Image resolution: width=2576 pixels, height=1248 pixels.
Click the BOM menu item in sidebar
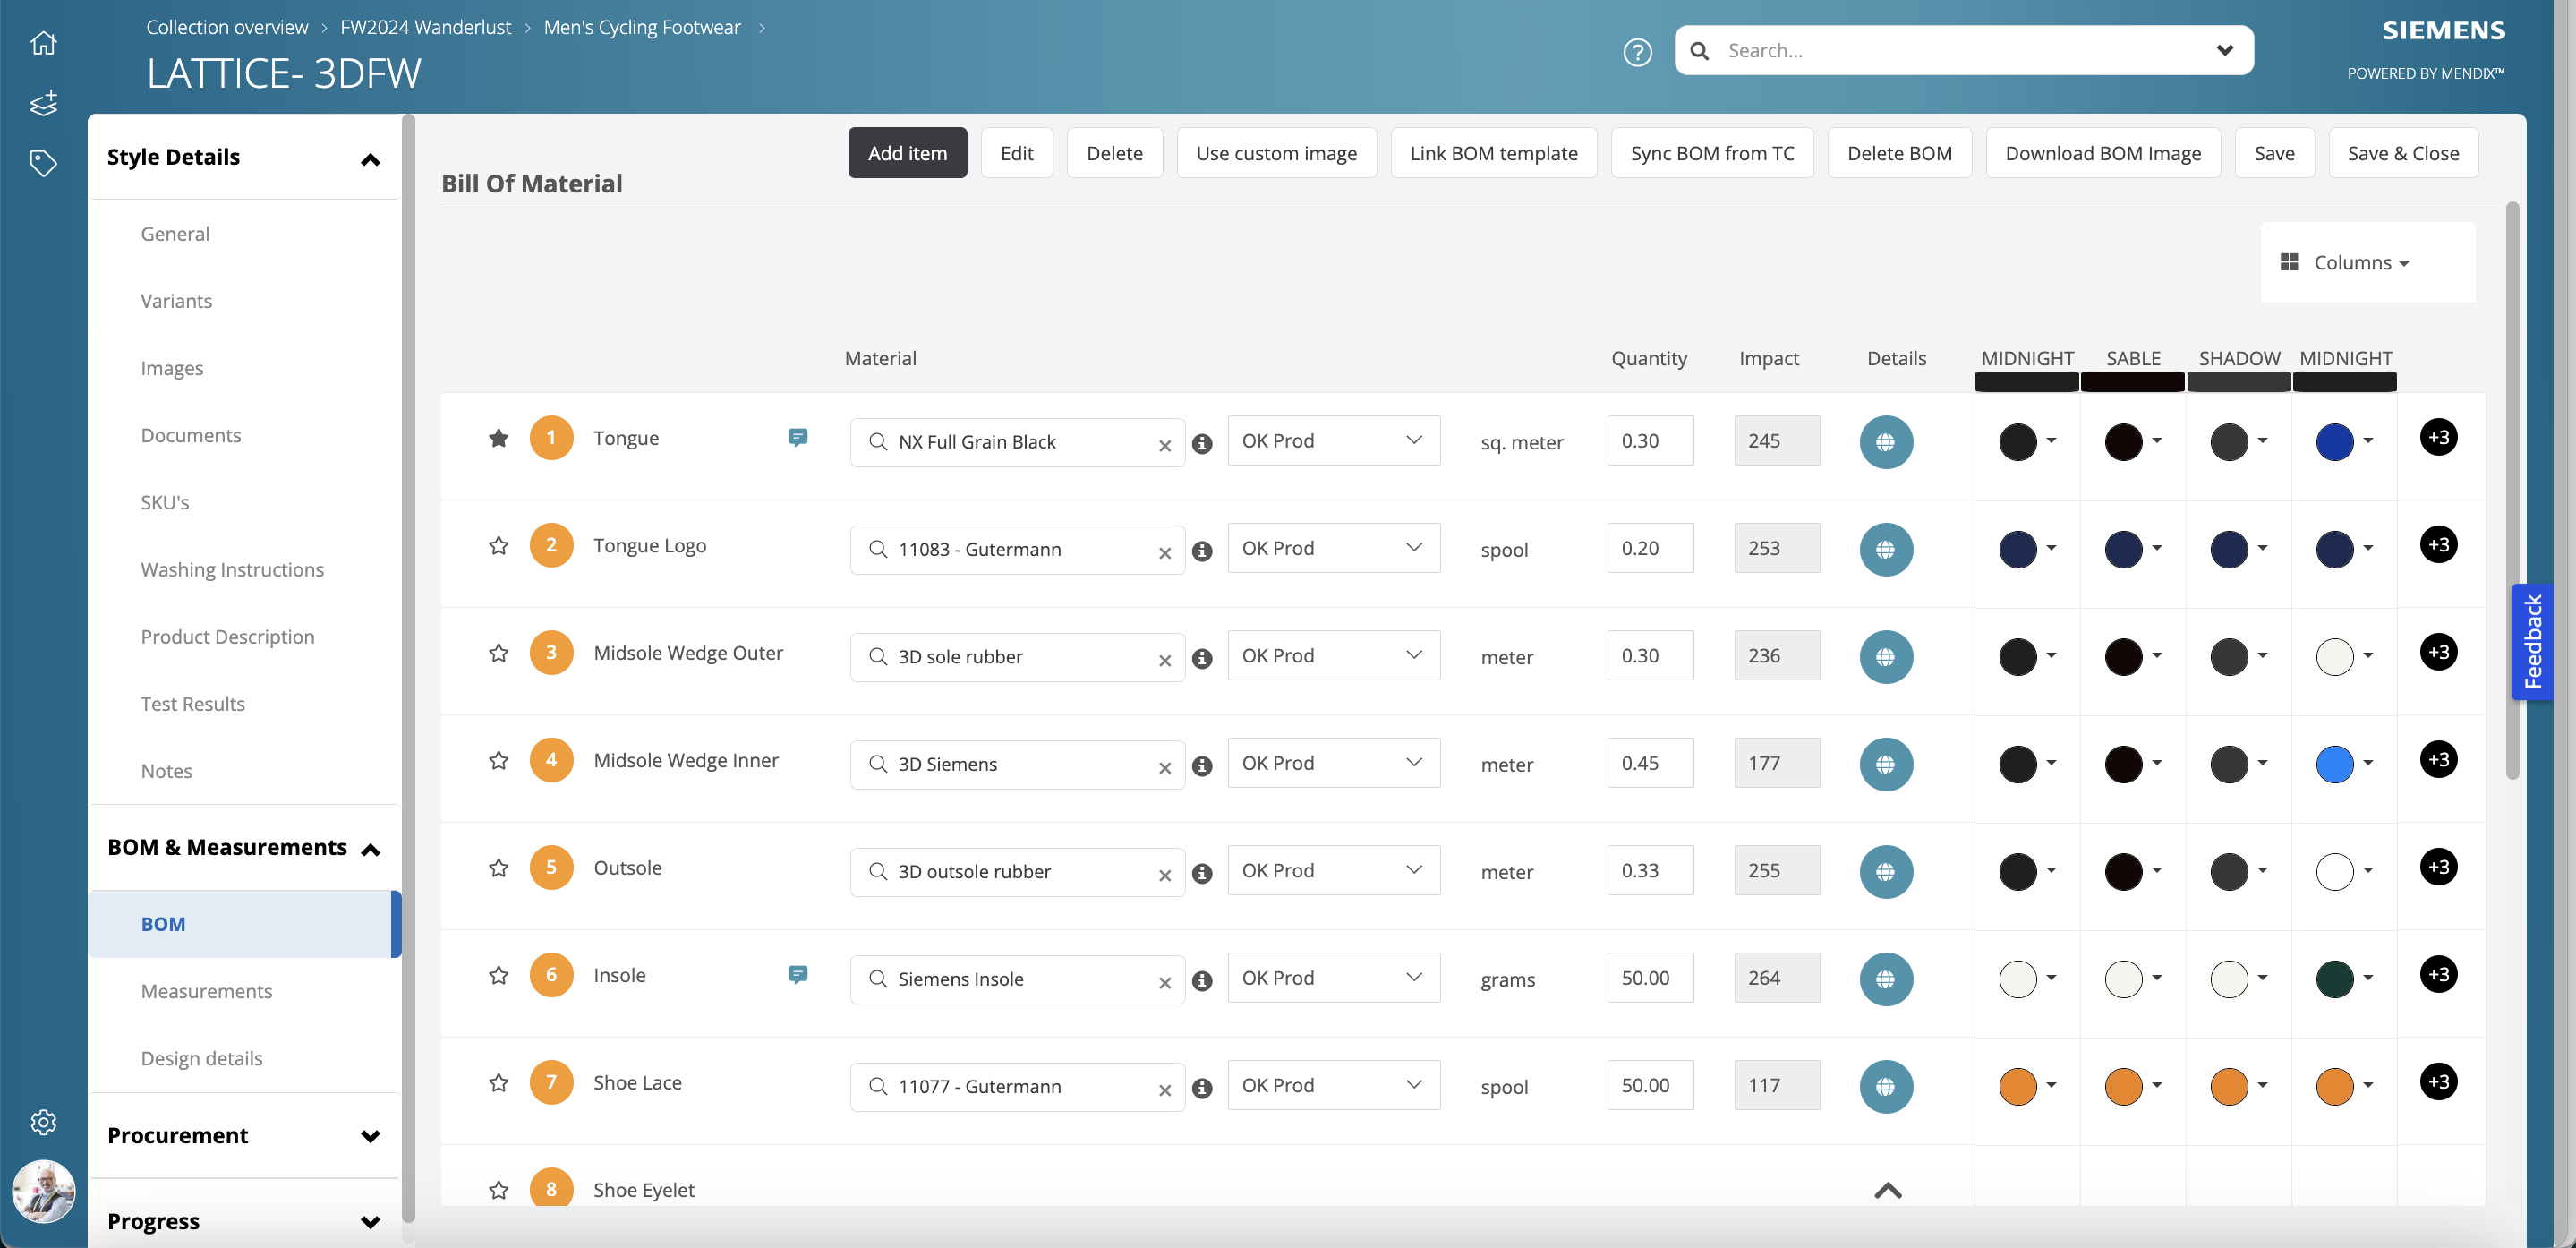pos(163,924)
